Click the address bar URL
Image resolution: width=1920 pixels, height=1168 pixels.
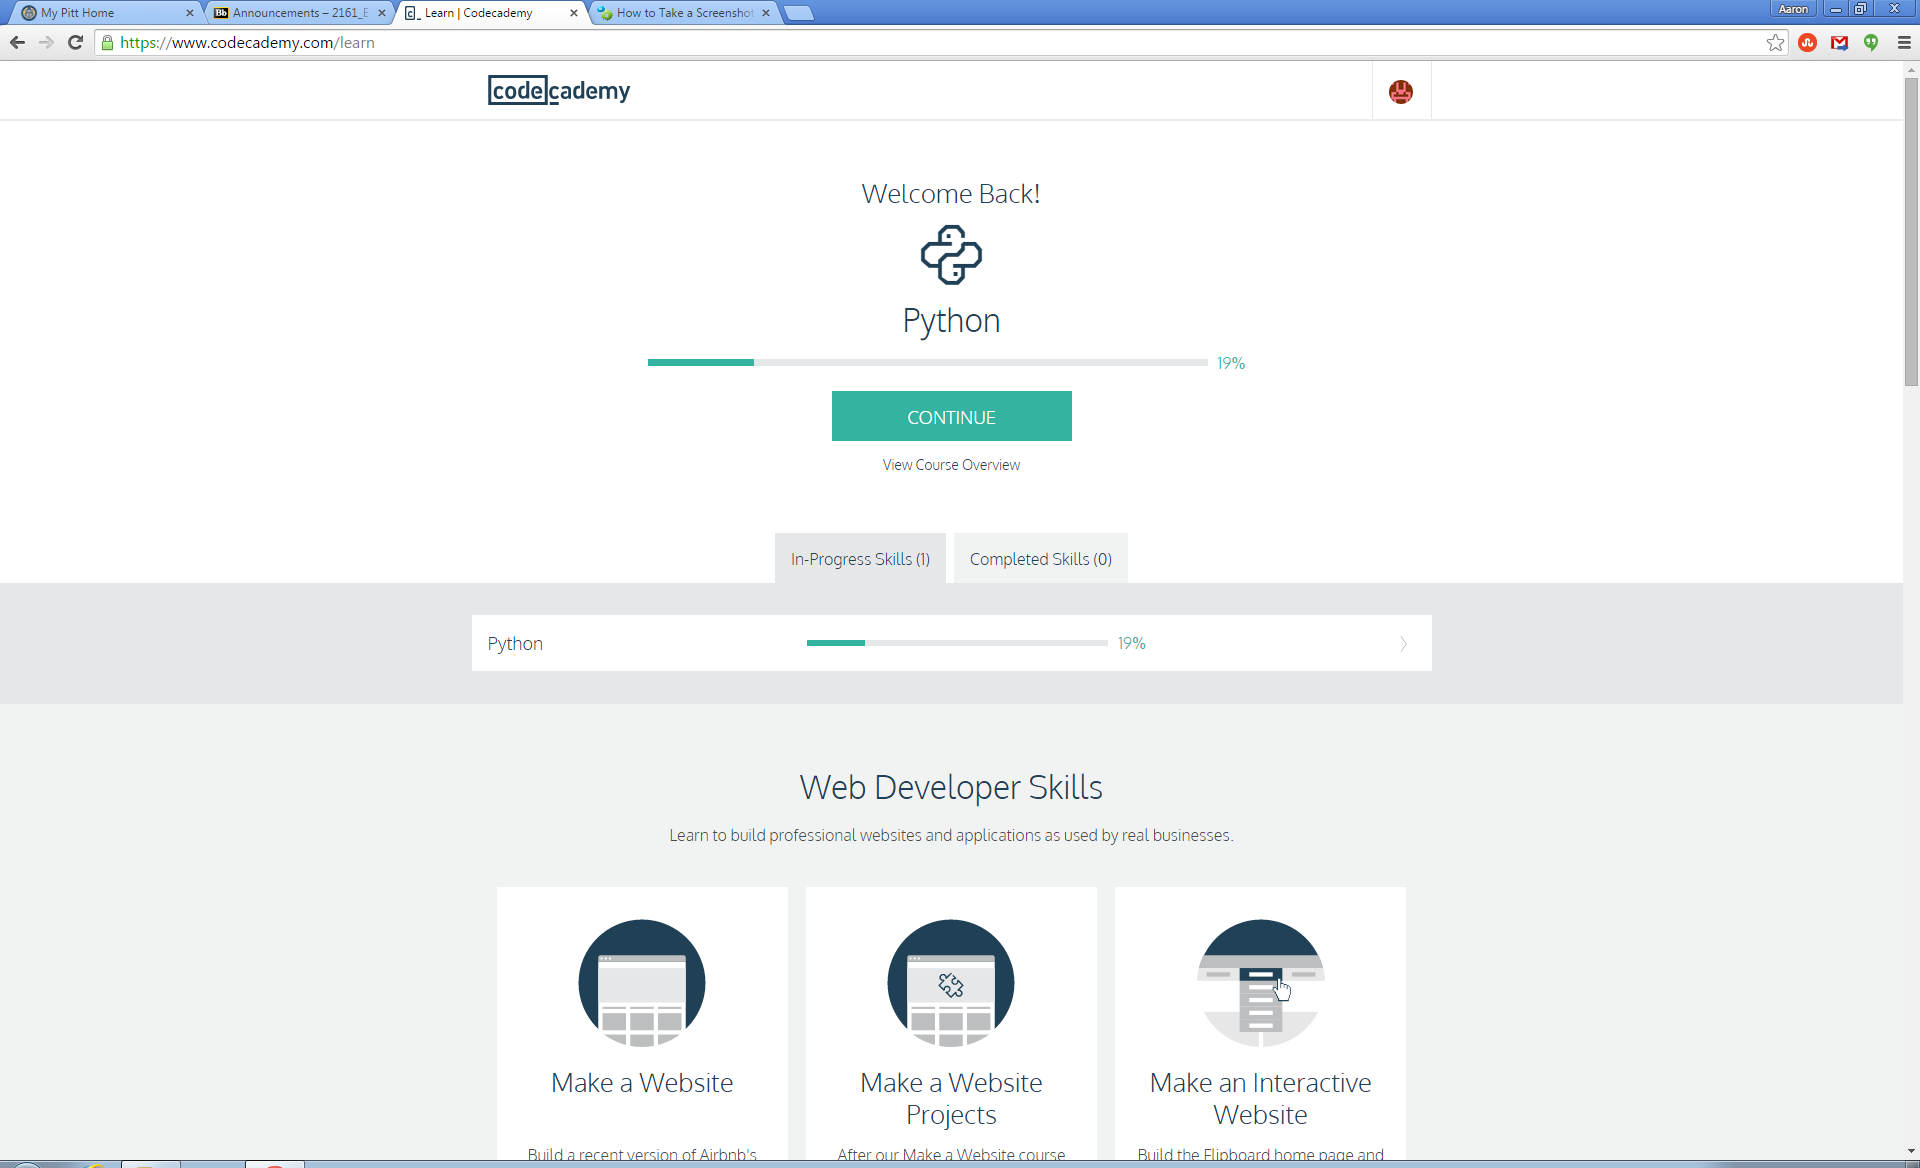[247, 43]
